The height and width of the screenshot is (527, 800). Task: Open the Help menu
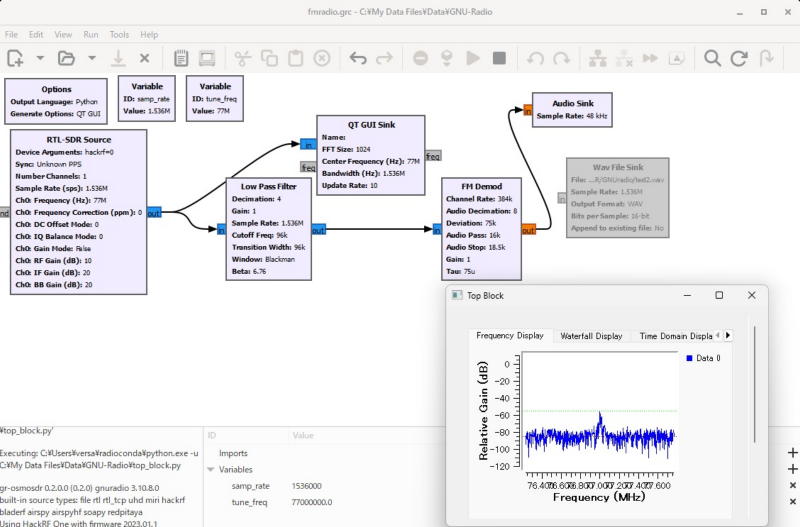point(149,35)
